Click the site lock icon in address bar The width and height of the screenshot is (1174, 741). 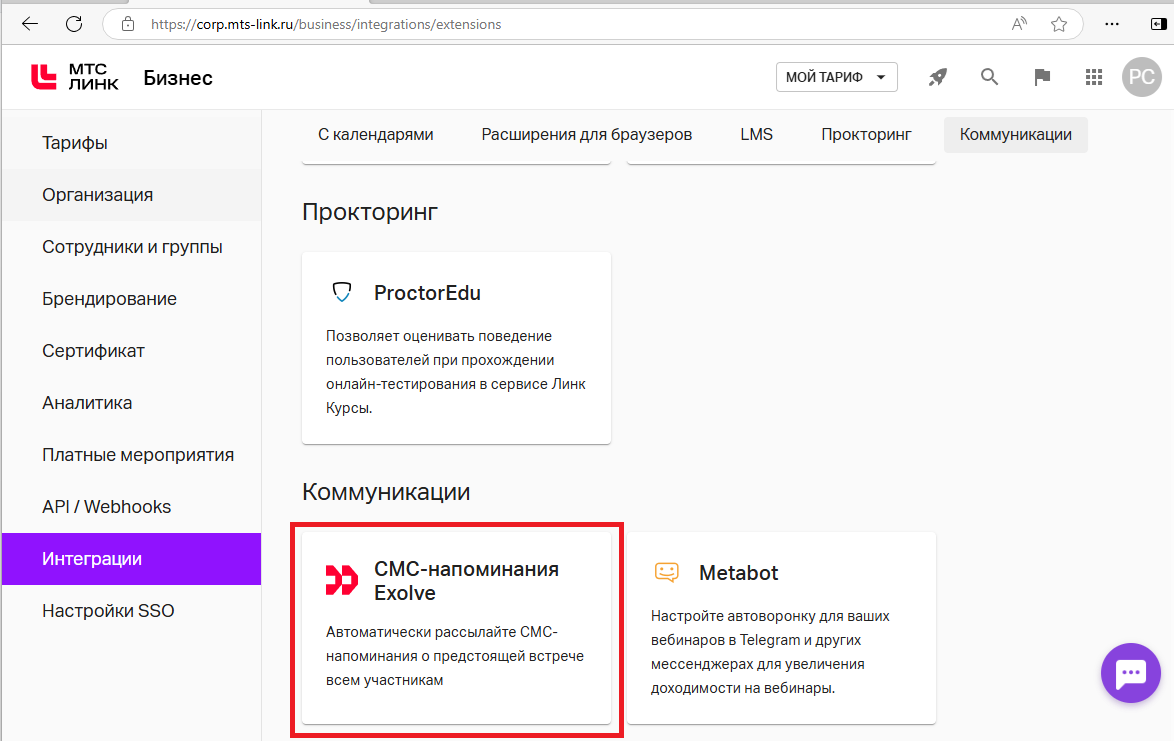[128, 24]
